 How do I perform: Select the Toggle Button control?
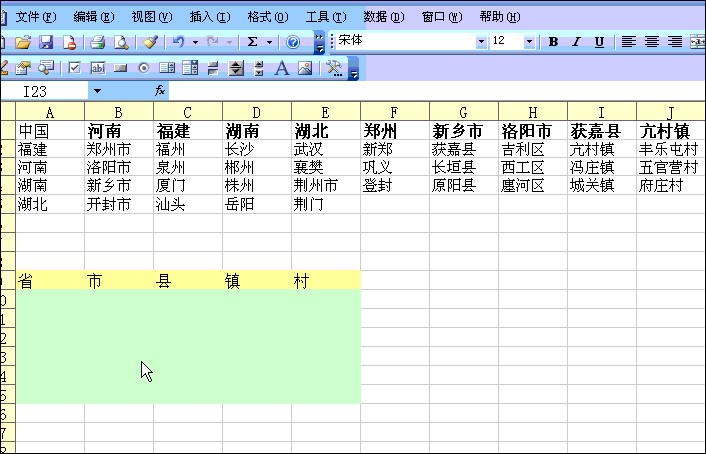pyautogui.click(x=213, y=68)
